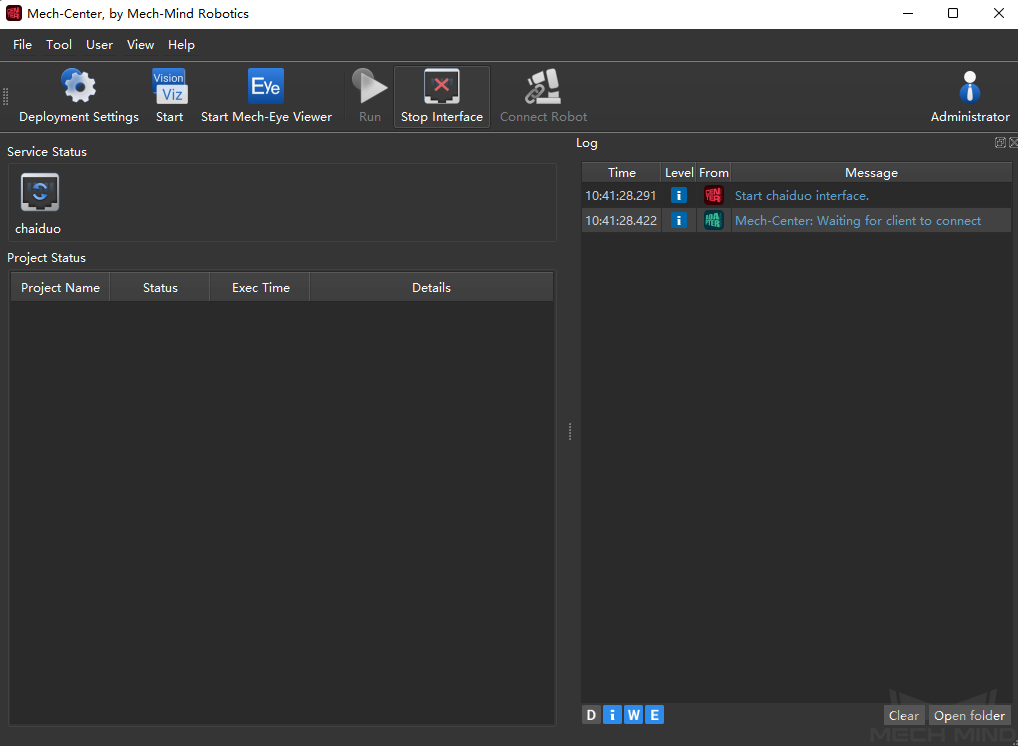Image resolution: width=1018 pixels, height=746 pixels.
Task: Click red Center source icon in log
Action: point(714,195)
